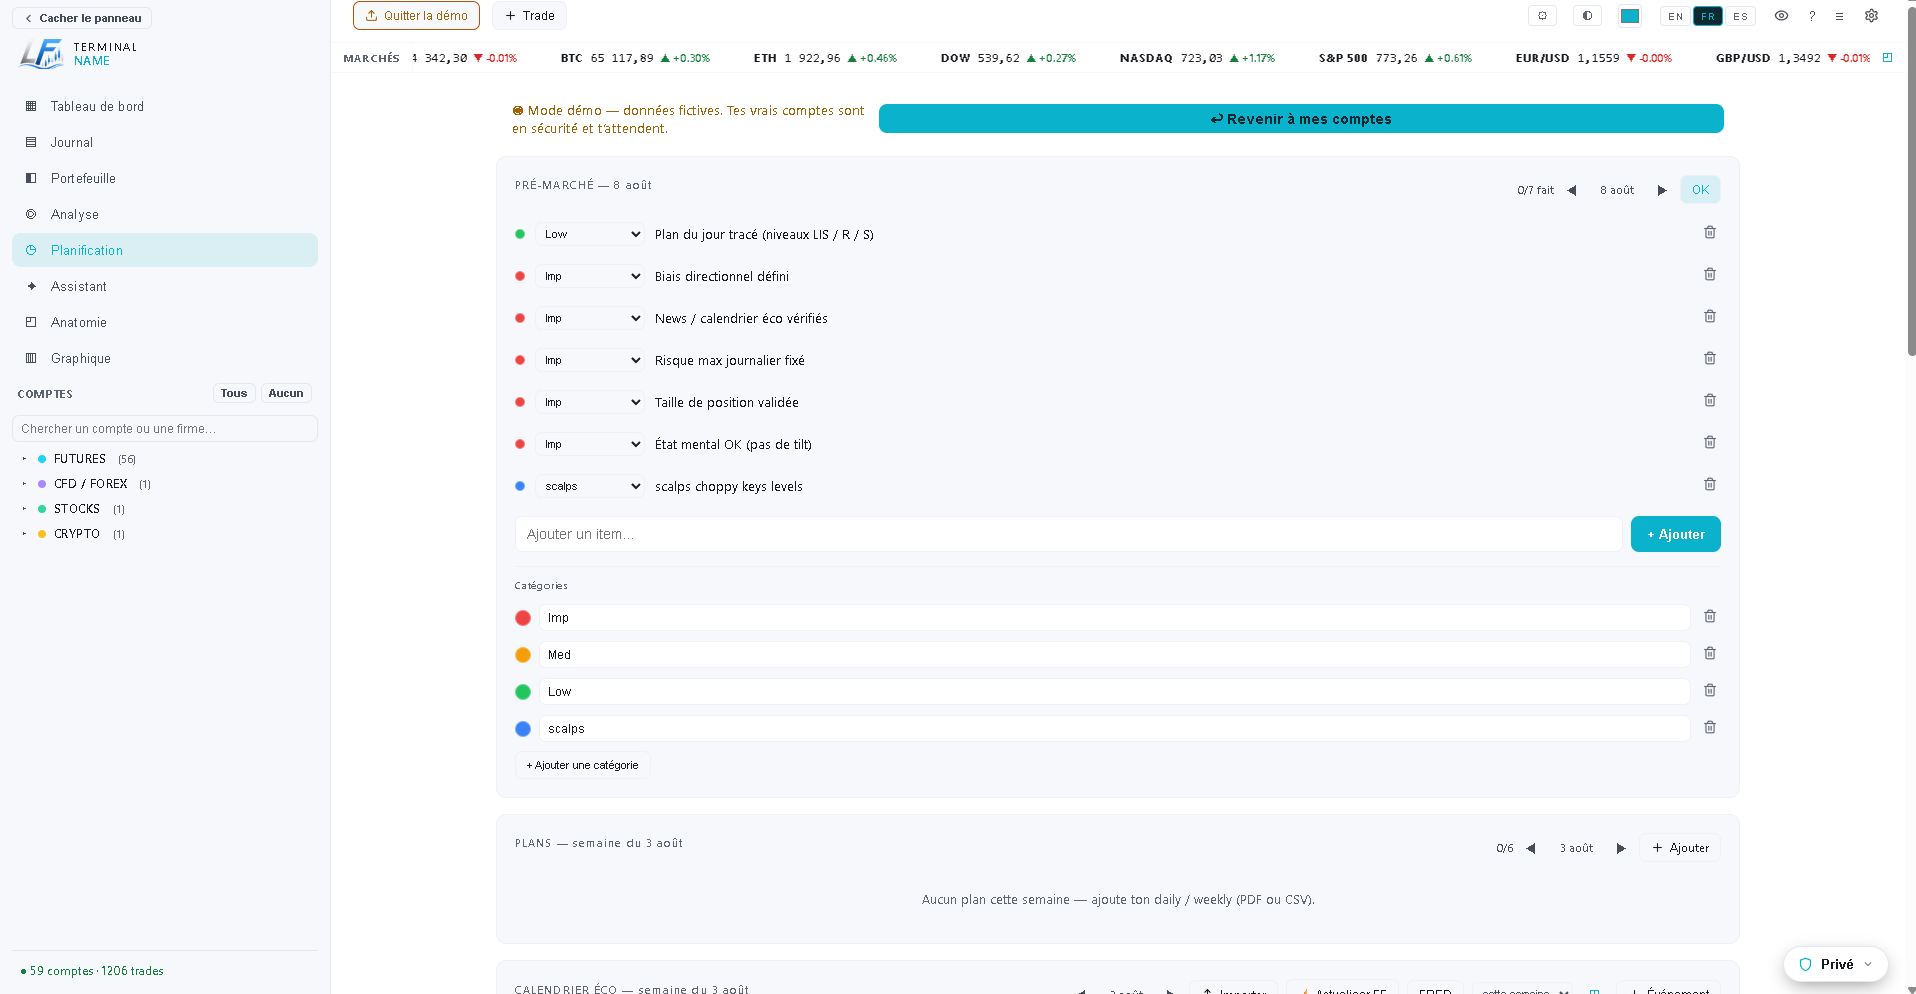Delete the 'Plan du jour tracé' checklist item
The image size is (1916, 994).
1709,232
